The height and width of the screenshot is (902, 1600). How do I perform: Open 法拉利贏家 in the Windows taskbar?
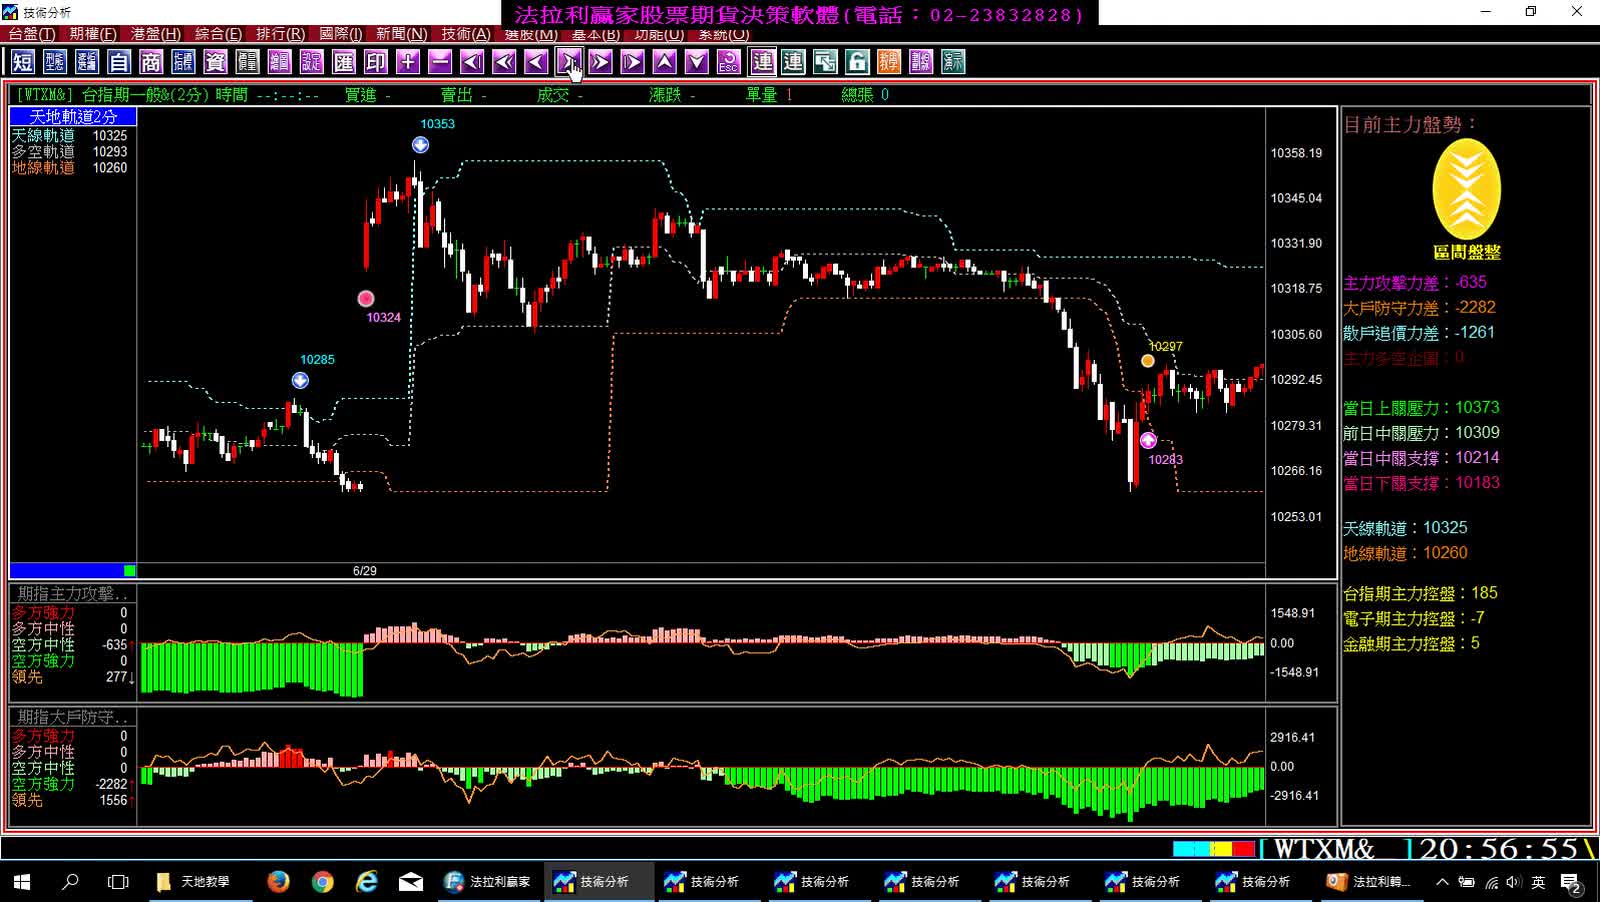click(x=488, y=882)
